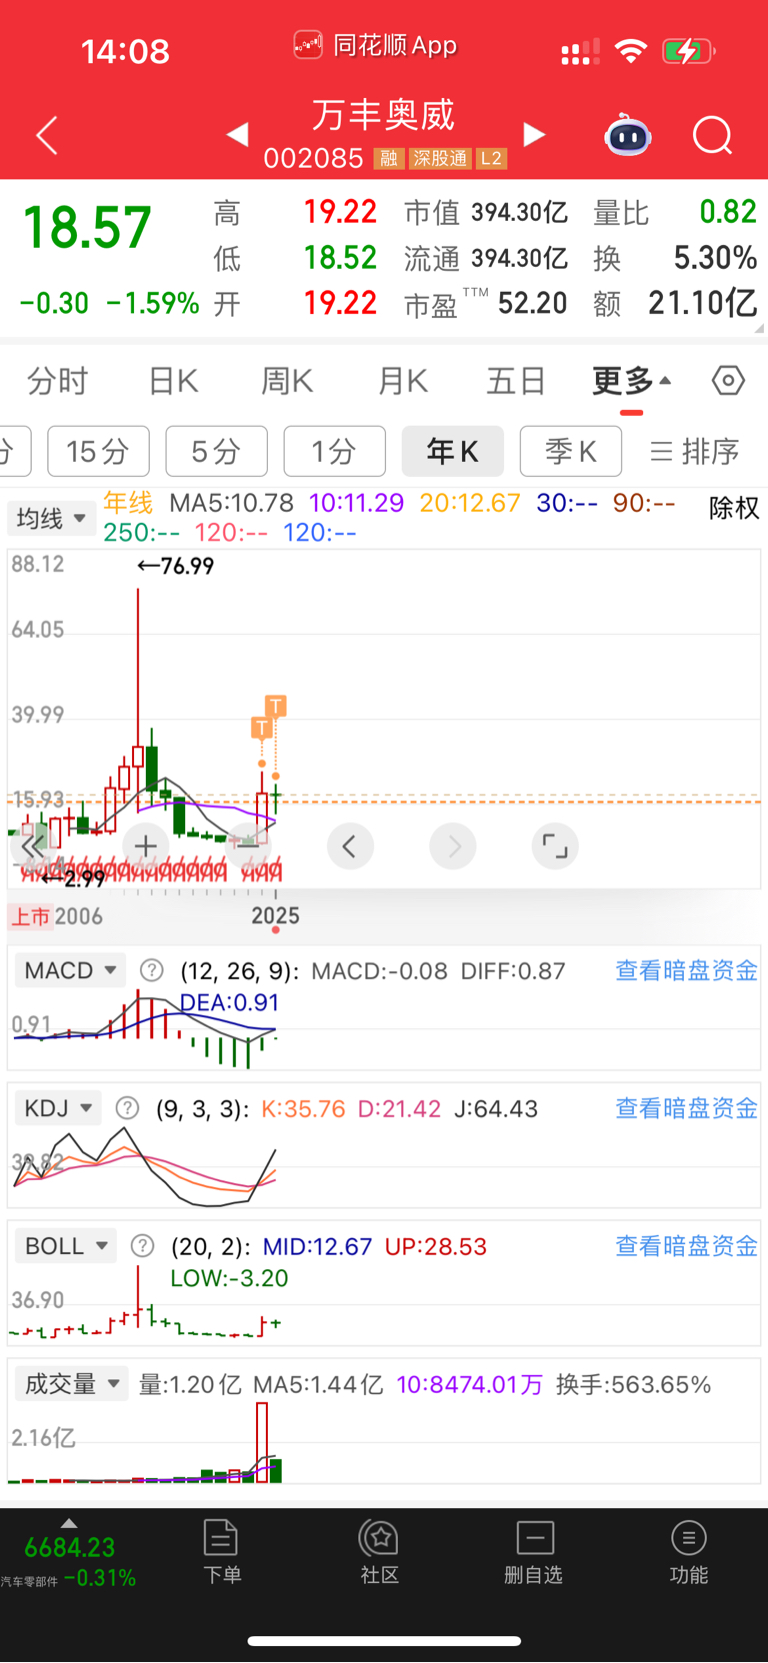The image size is (768, 1663).
Task: Open the MACD indicator dropdown
Action: point(70,970)
